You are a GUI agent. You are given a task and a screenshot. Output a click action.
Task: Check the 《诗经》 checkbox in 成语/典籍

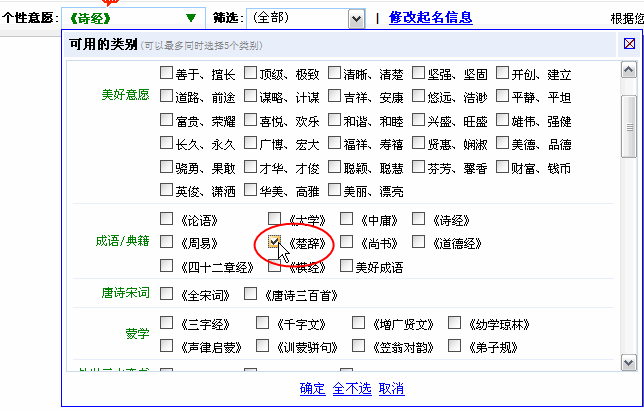[419, 218]
